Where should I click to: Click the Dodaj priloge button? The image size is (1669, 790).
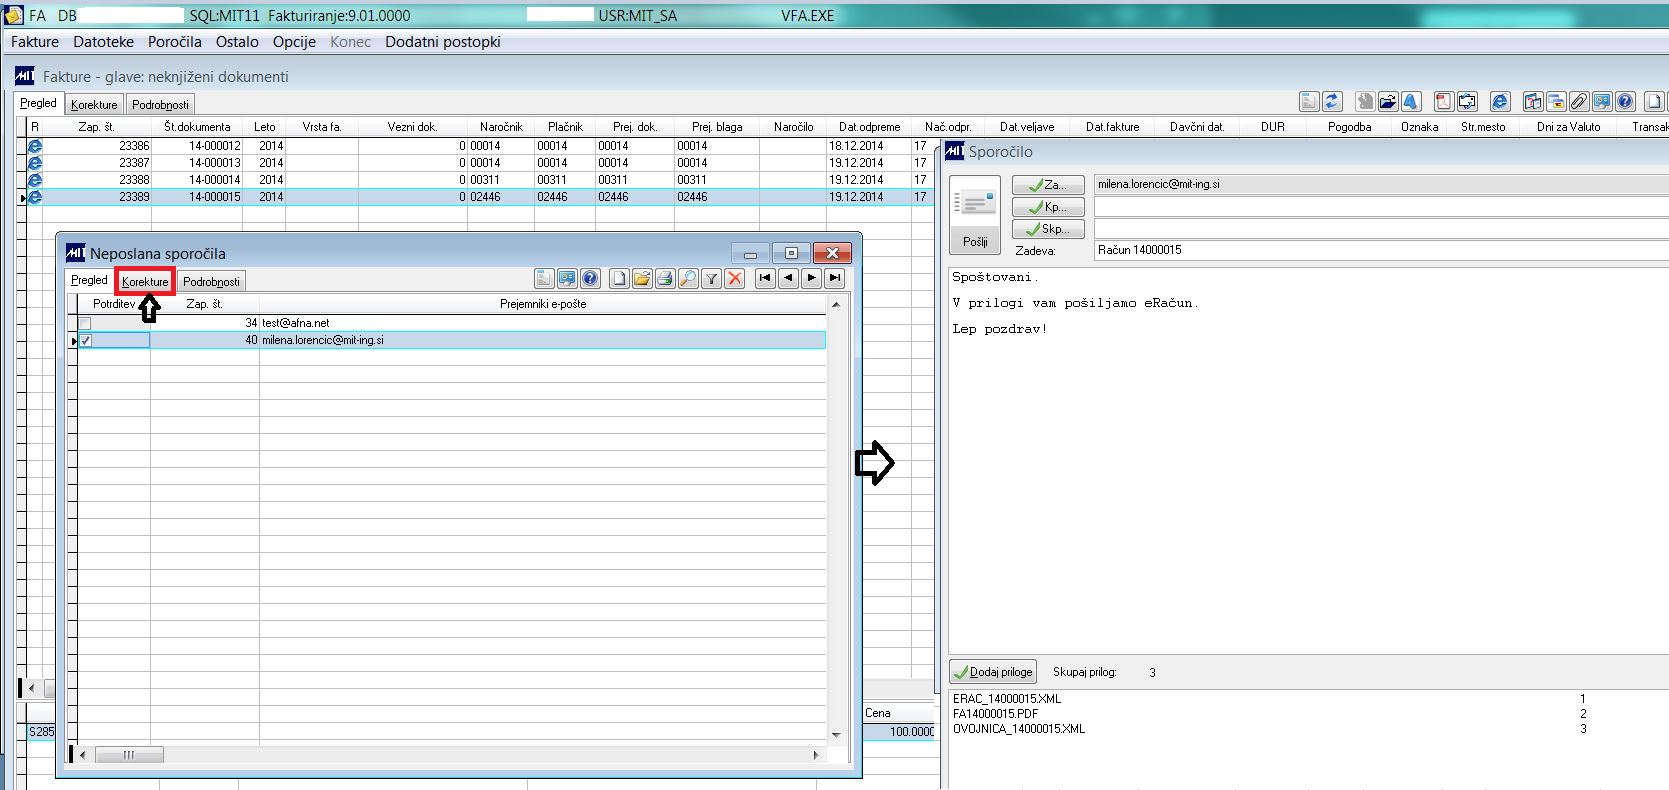pos(993,672)
